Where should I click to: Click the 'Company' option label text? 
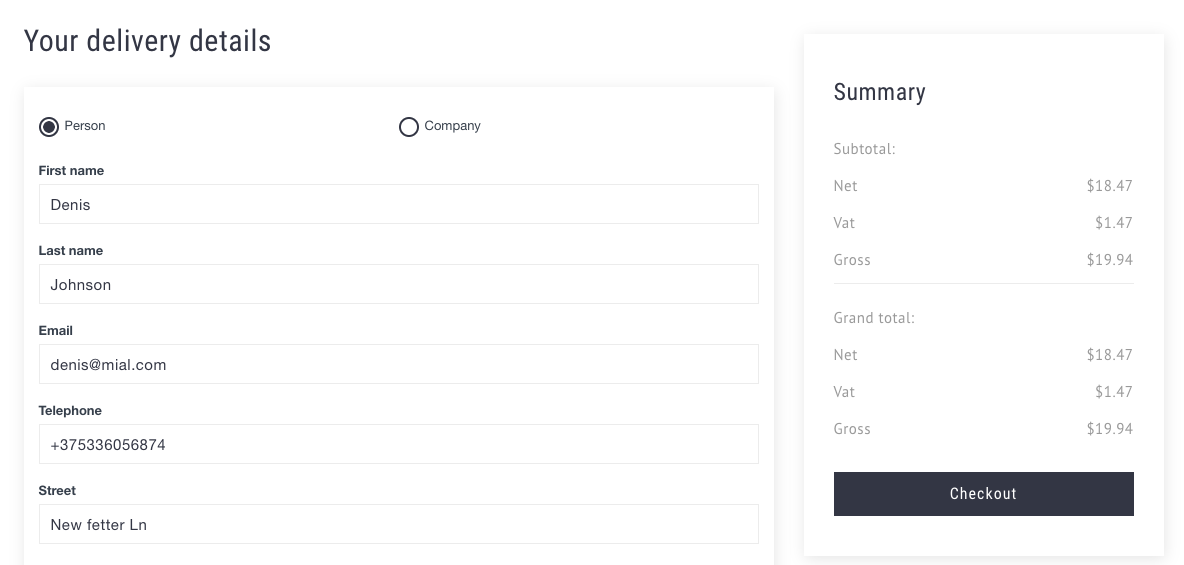[x=452, y=126]
